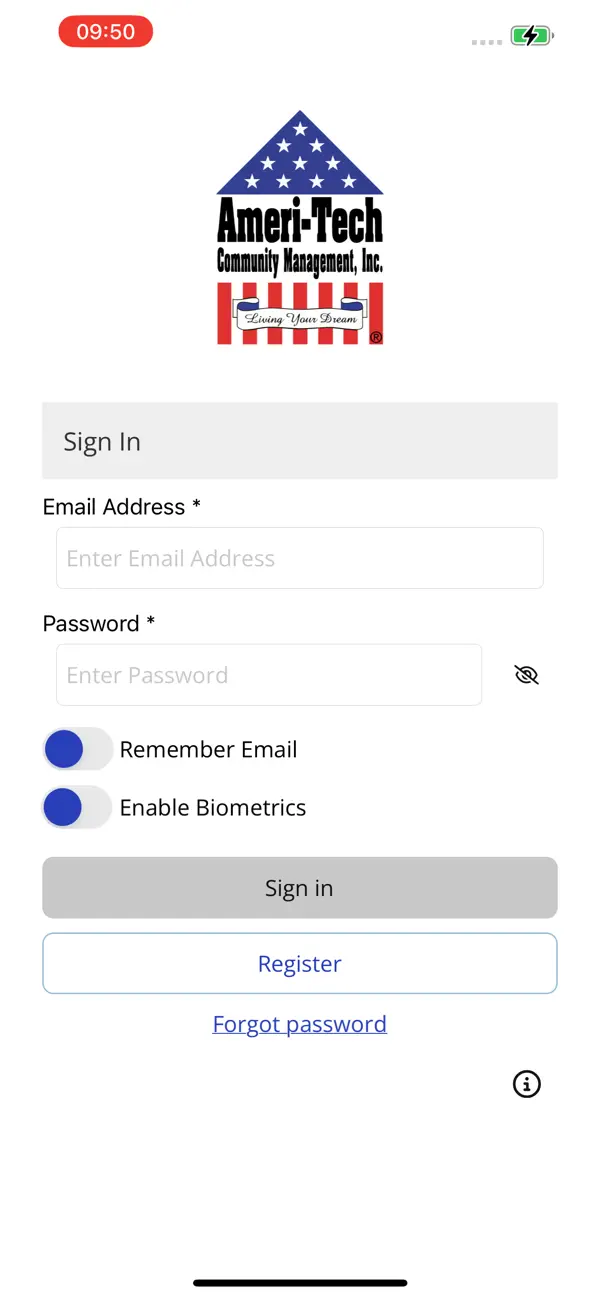Open the Forgot password link
This screenshot has height=1298, width=600.
click(299, 1023)
